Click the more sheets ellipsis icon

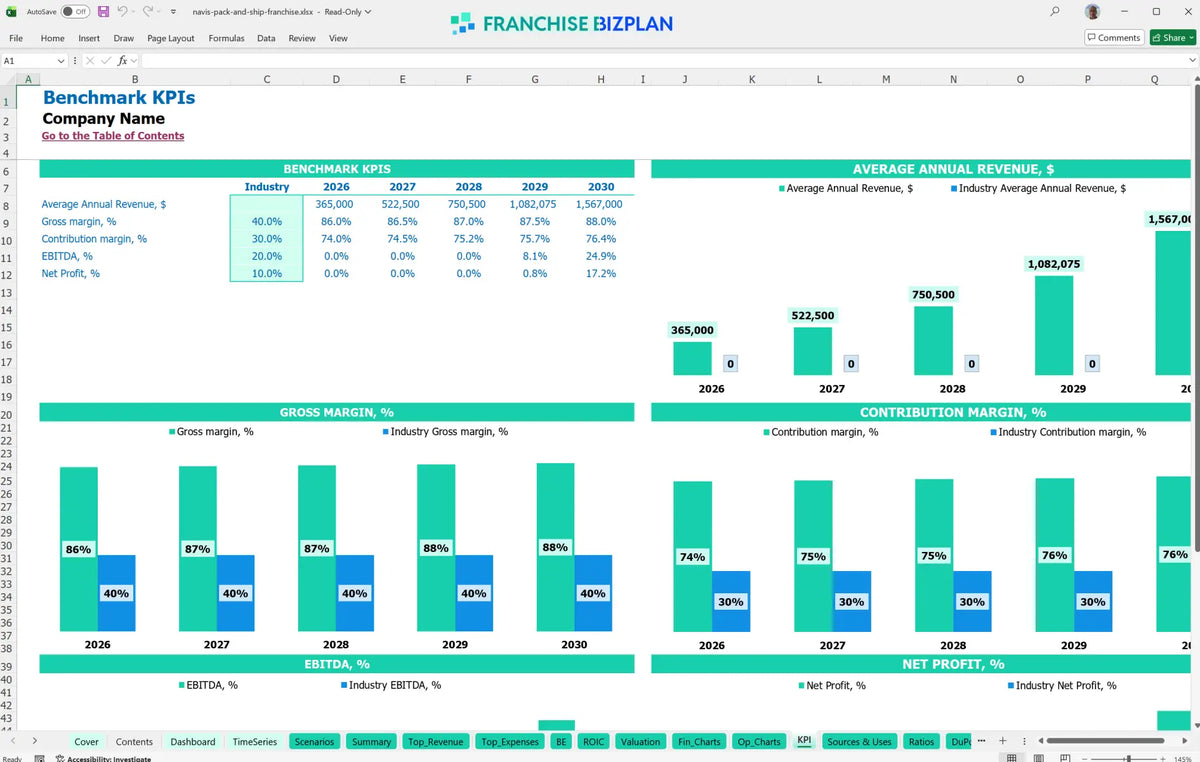pyautogui.click(x=981, y=741)
